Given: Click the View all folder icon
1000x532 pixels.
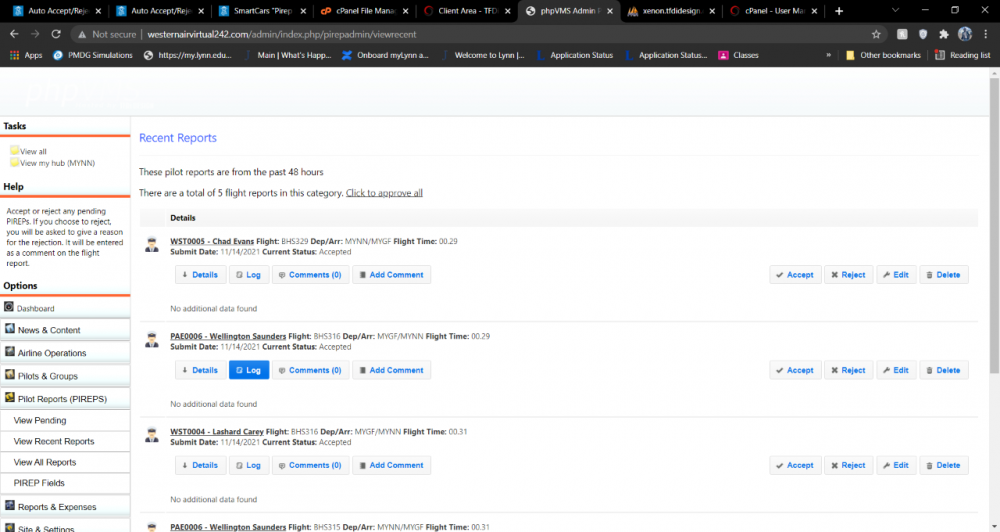Looking at the screenshot, I should point(14,151).
